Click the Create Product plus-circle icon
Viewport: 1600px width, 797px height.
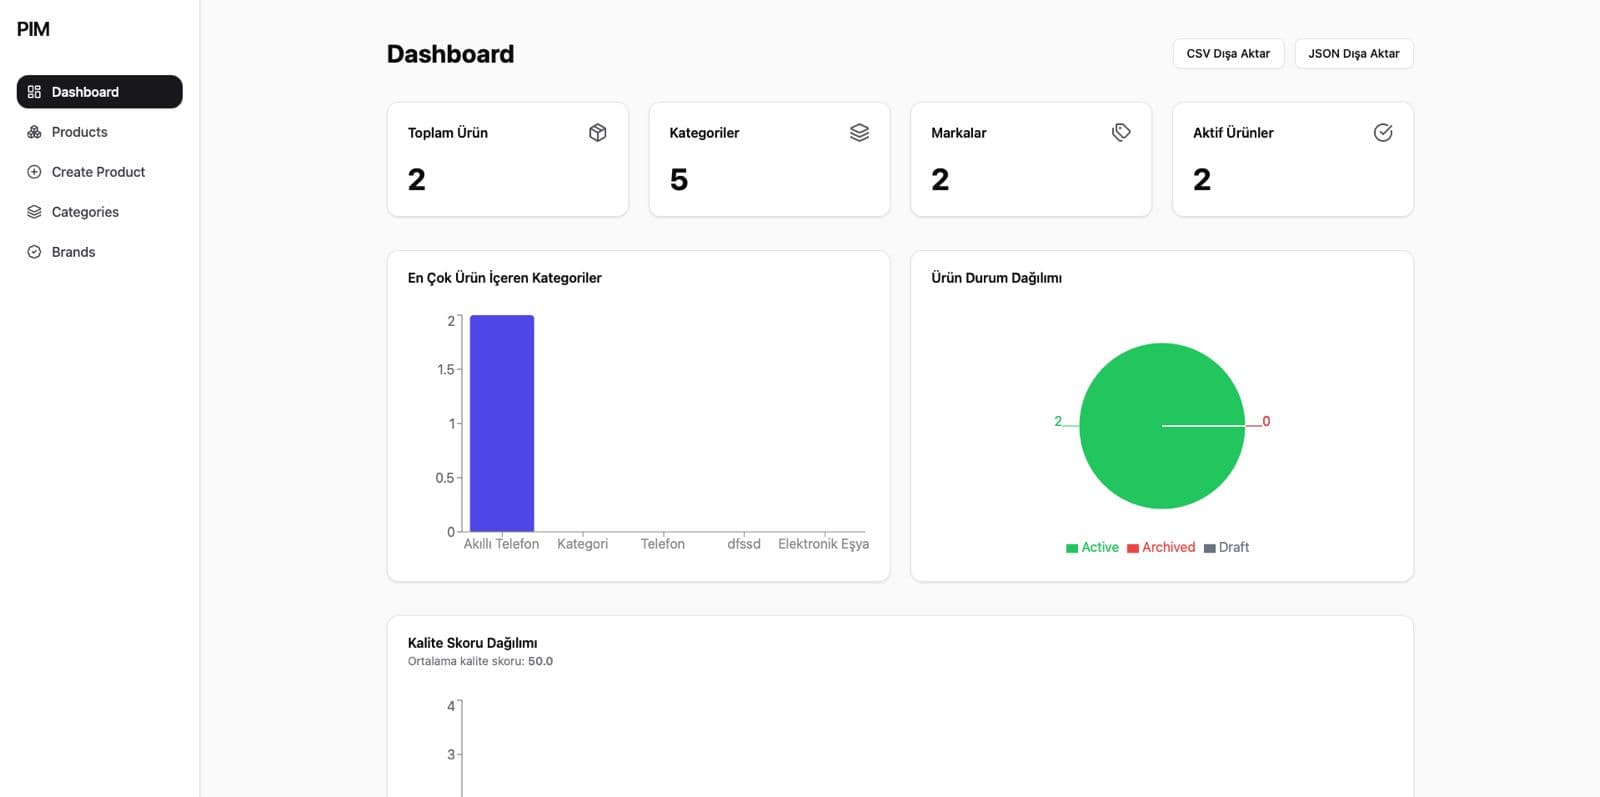click(34, 172)
